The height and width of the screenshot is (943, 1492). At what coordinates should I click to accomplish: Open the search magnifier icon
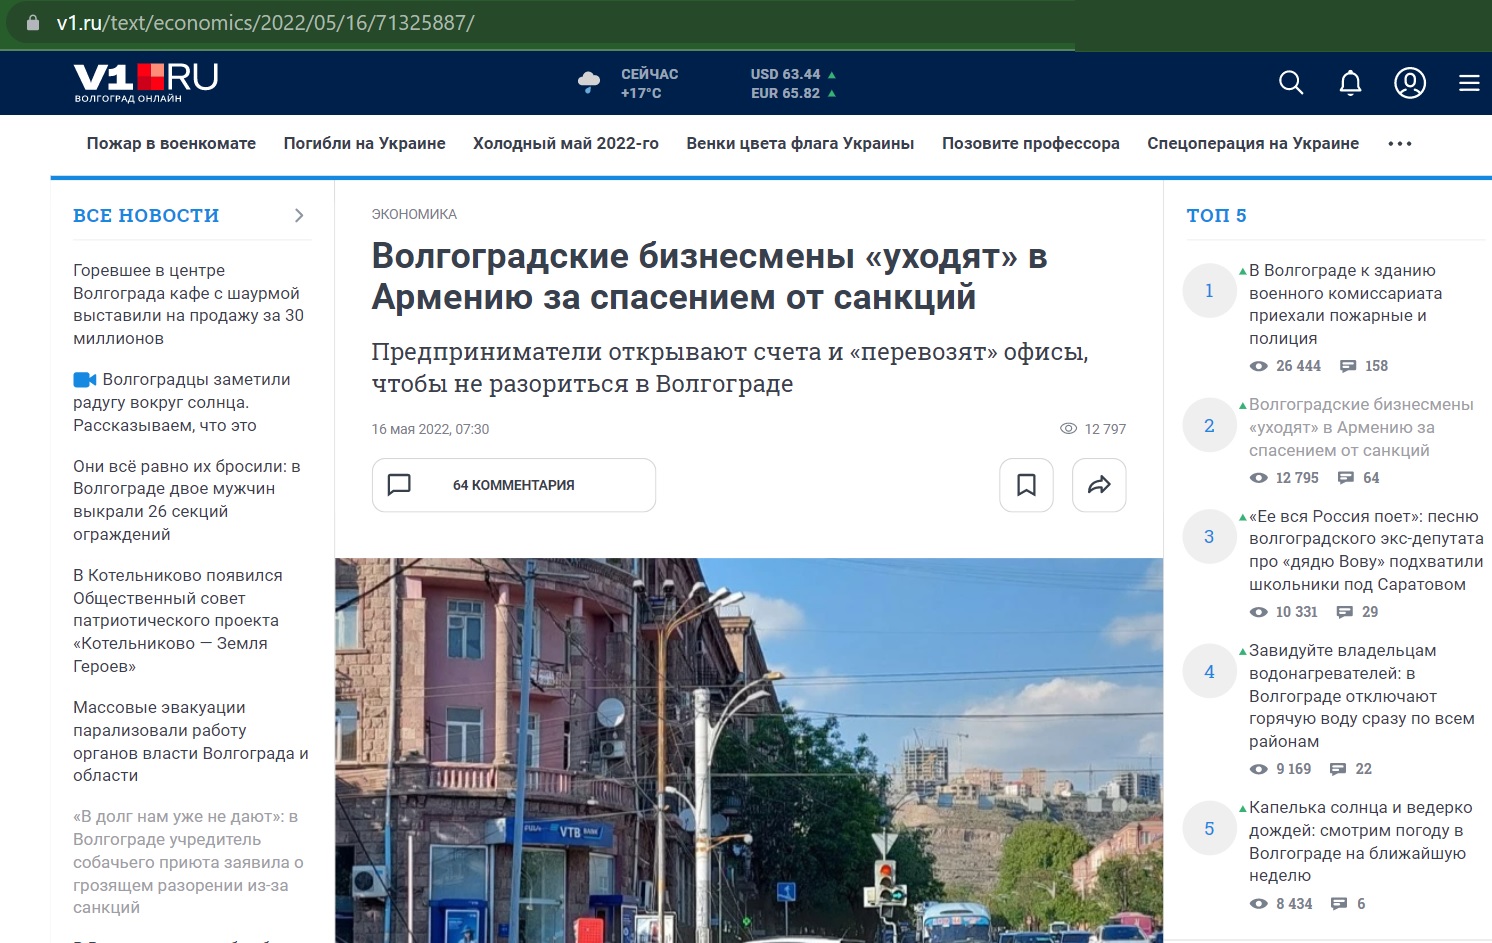1291,83
